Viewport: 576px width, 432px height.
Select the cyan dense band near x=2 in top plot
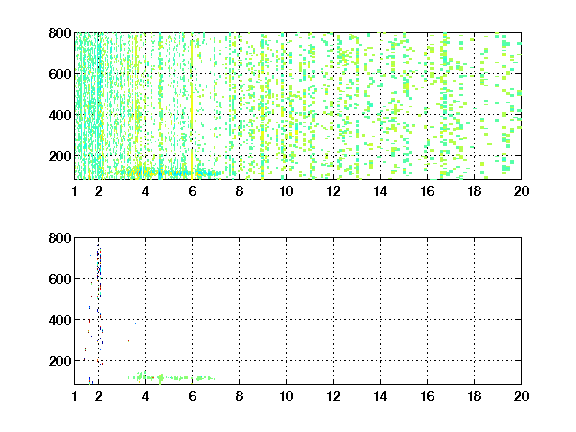click(x=98, y=107)
